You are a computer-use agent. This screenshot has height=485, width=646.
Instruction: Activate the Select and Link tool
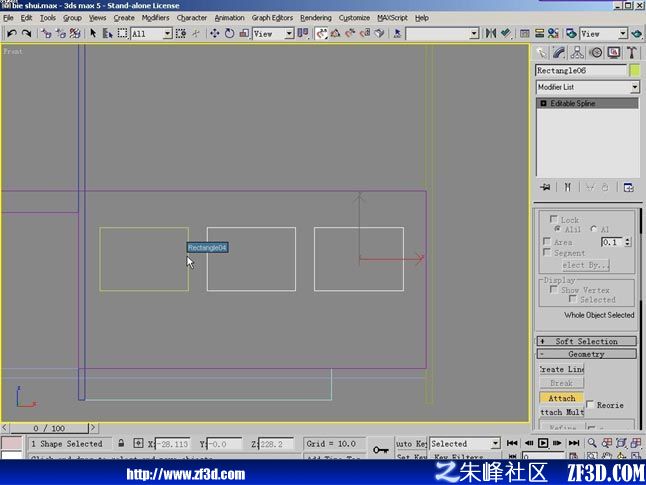[x=46, y=33]
